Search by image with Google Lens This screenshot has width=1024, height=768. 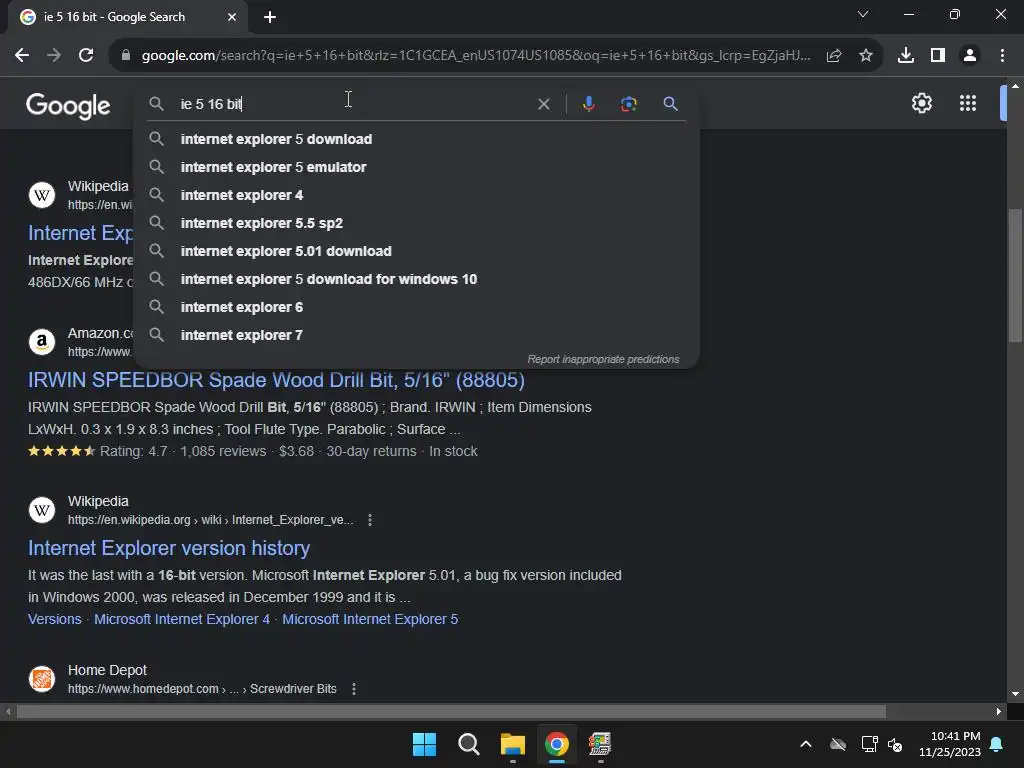click(x=628, y=104)
